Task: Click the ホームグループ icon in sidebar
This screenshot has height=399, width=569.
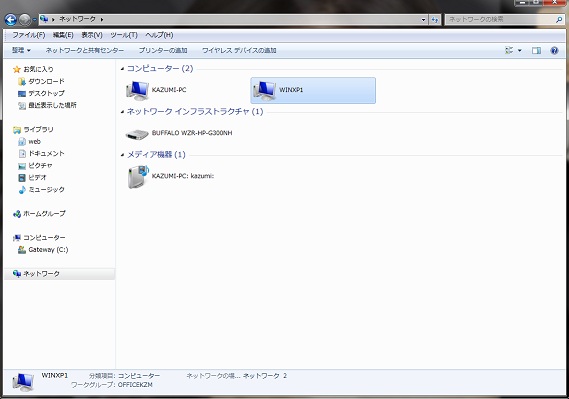Action: click(x=17, y=214)
